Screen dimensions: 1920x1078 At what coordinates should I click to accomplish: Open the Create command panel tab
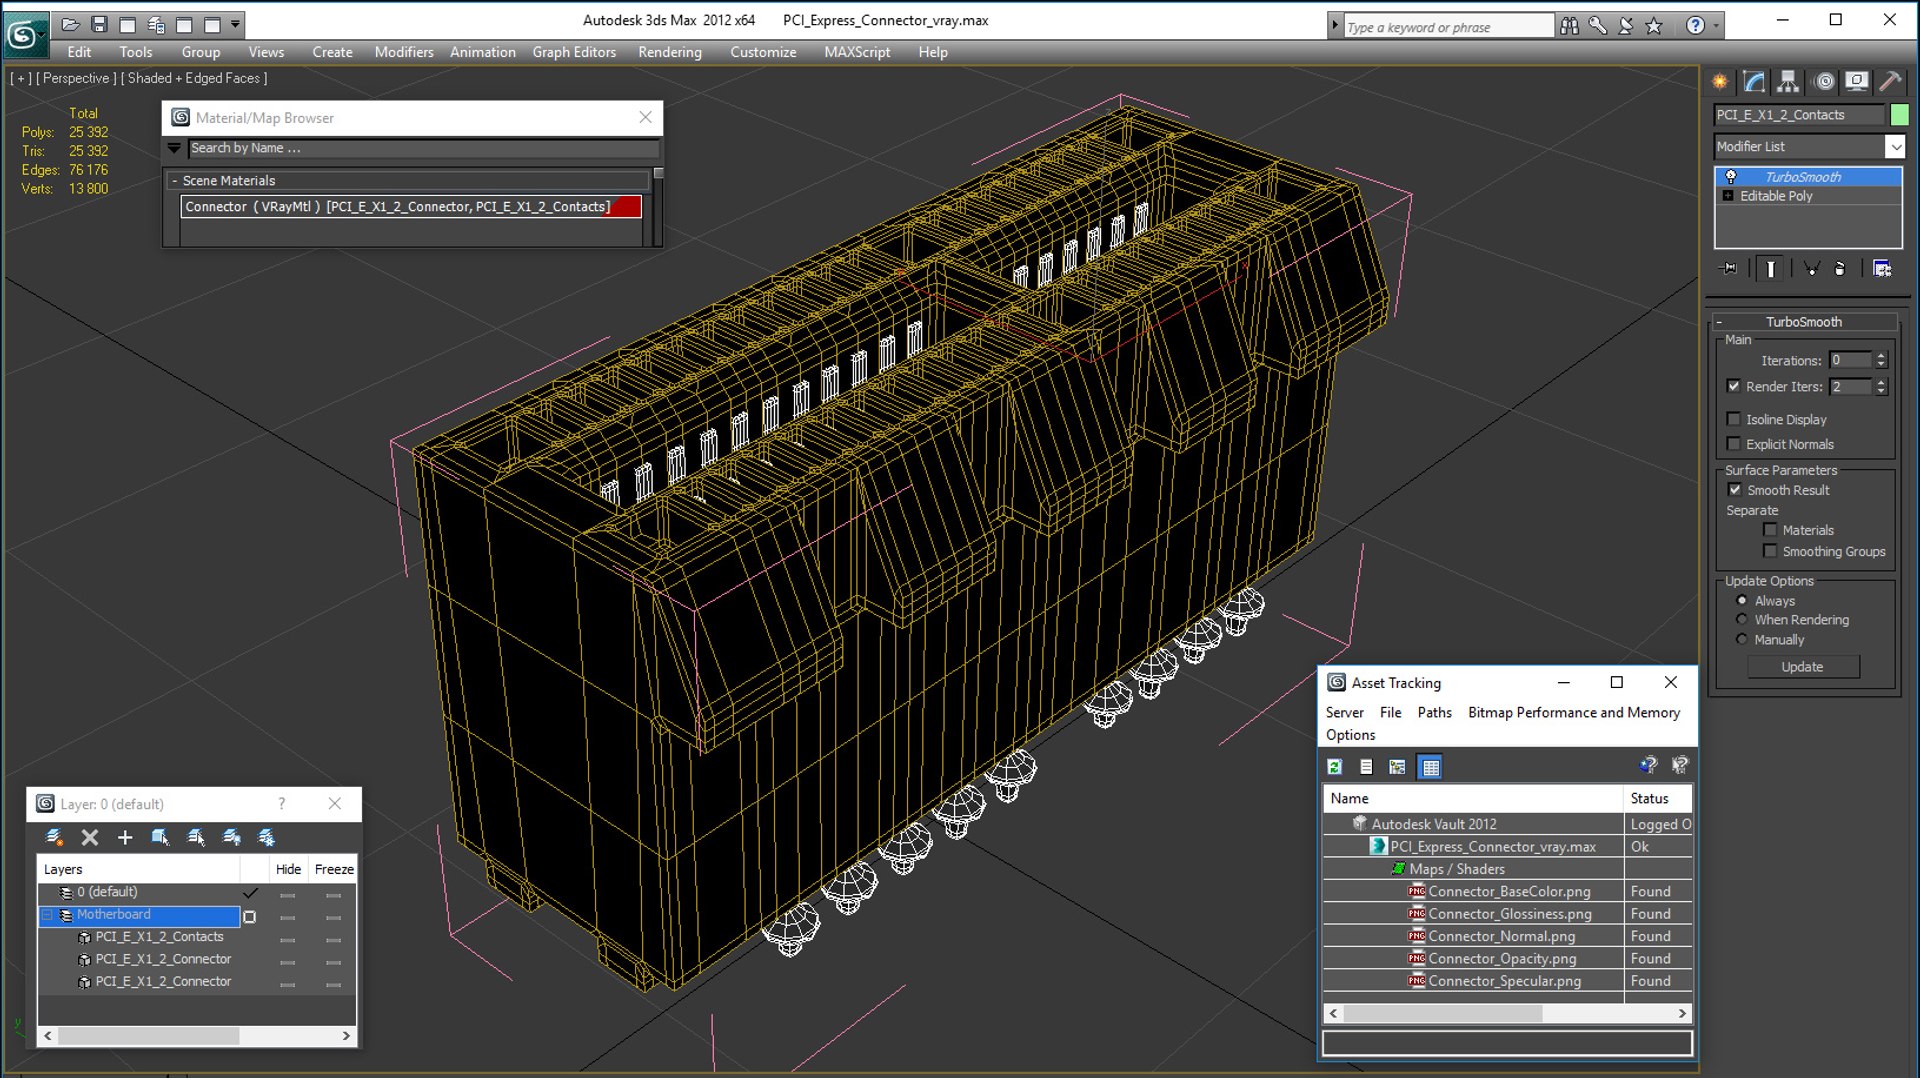coord(1720,82)
